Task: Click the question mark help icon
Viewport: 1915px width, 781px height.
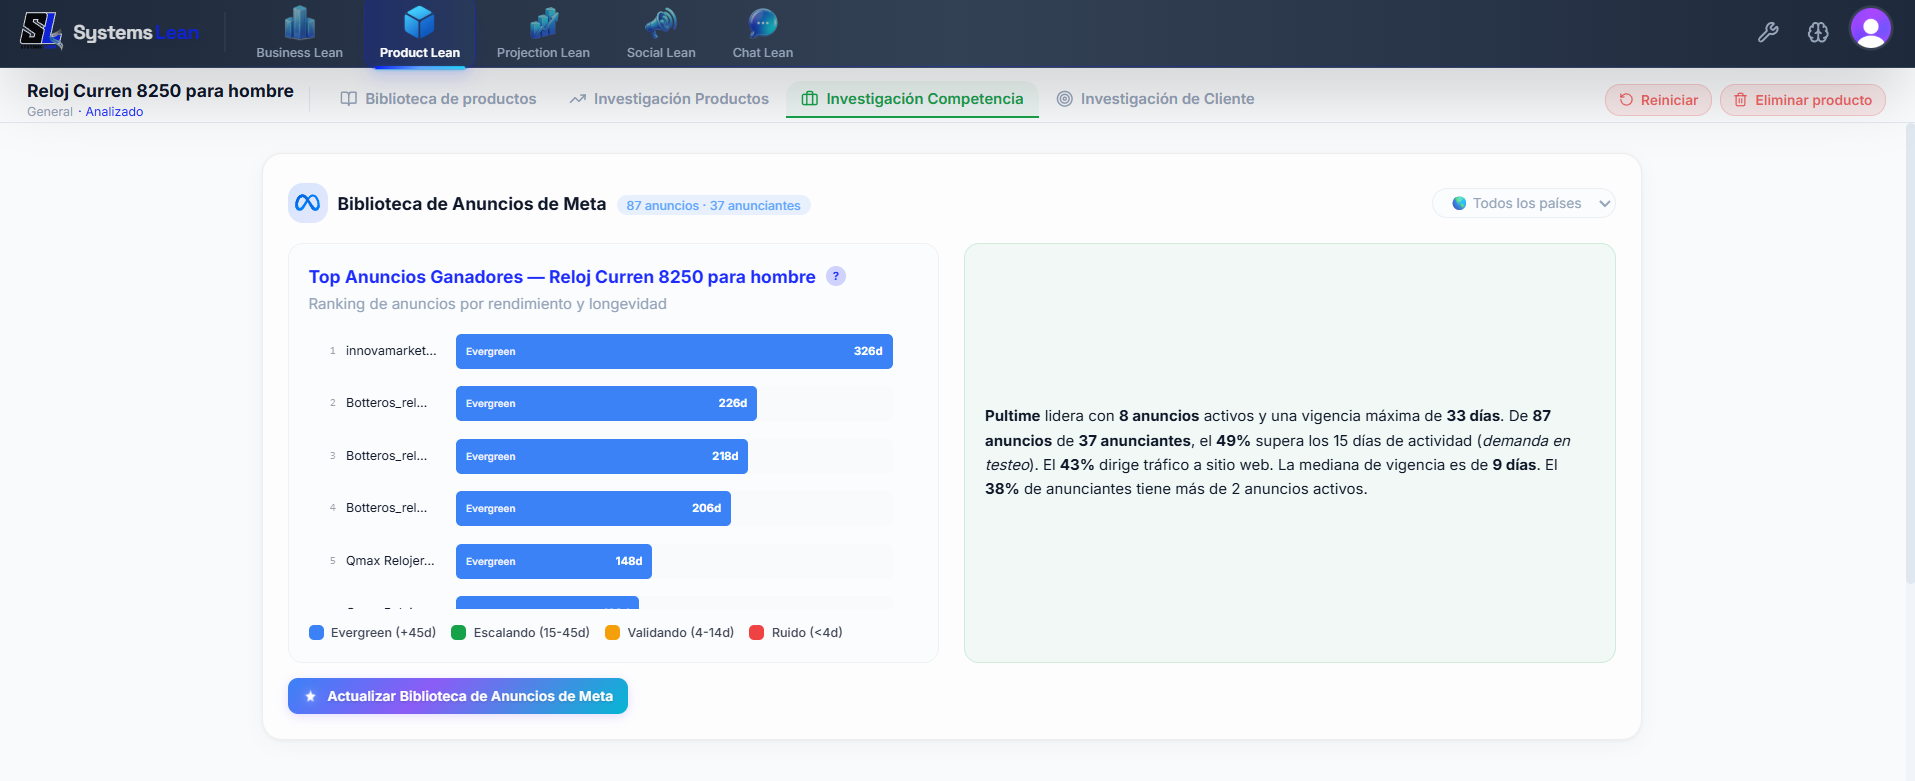Action: 836,276
